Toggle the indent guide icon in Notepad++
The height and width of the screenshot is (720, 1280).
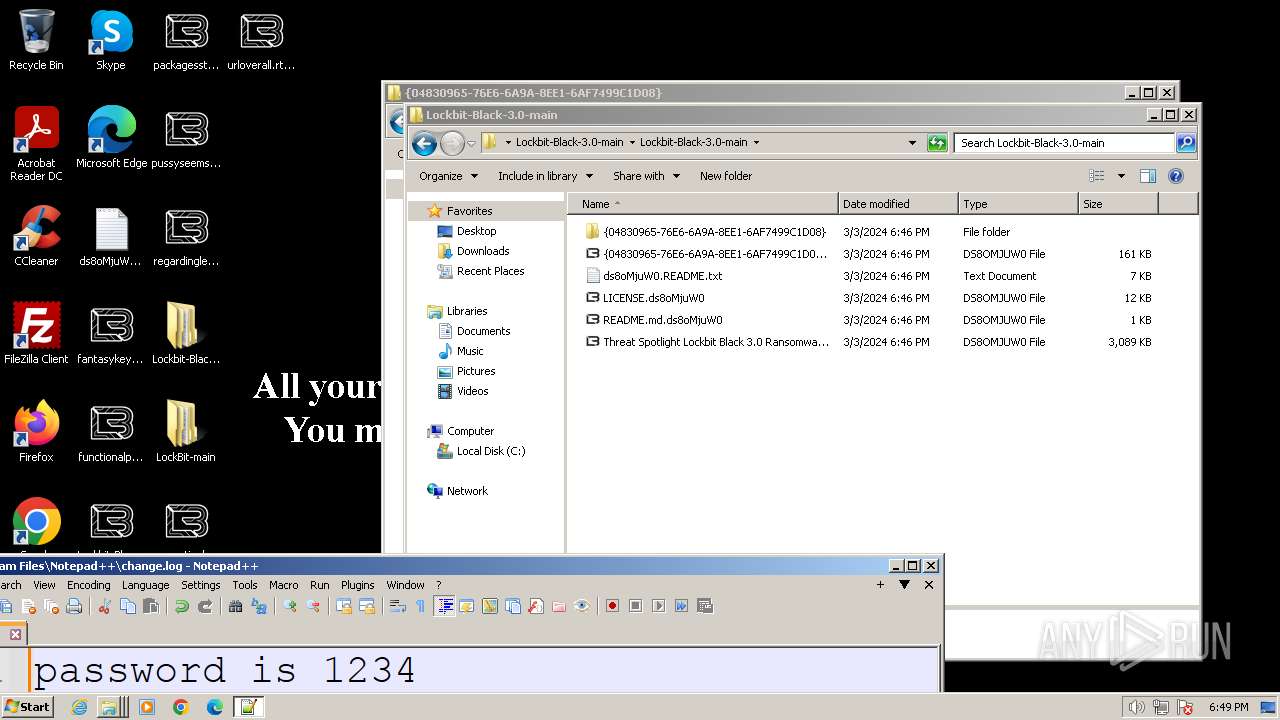(444, 606)
